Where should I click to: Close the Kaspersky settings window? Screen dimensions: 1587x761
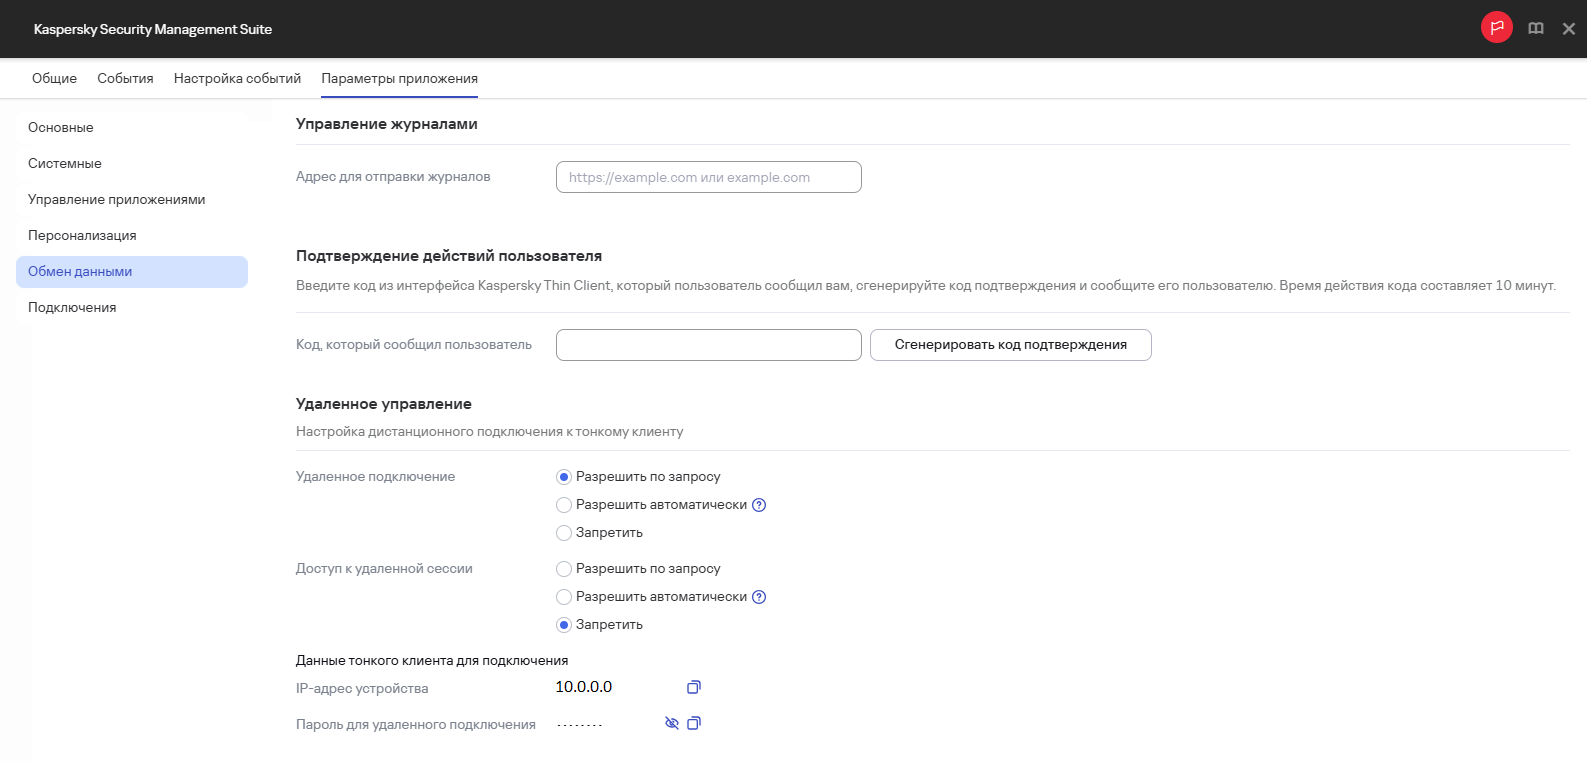1568,29
